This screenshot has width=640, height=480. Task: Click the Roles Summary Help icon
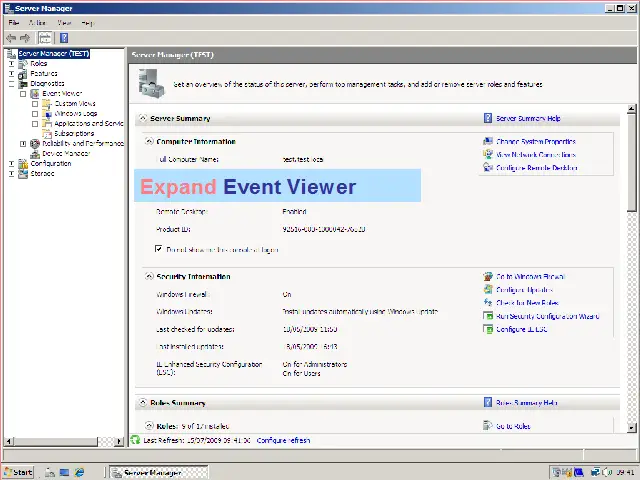[x=488, y=402]
